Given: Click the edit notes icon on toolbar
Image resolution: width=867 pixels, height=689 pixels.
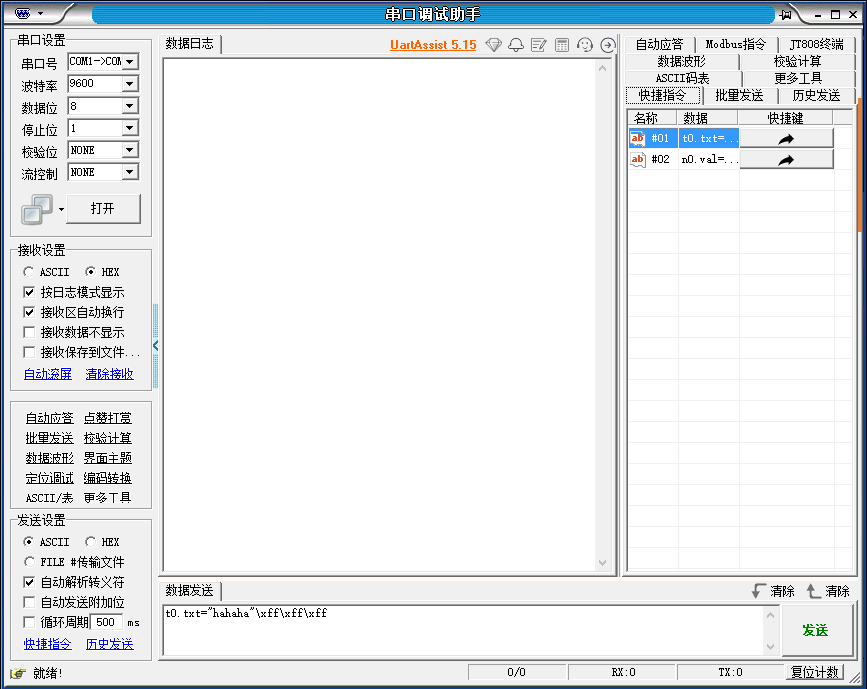Looking at the screenshot, I should pyautogui.click(x=536, y=46).
